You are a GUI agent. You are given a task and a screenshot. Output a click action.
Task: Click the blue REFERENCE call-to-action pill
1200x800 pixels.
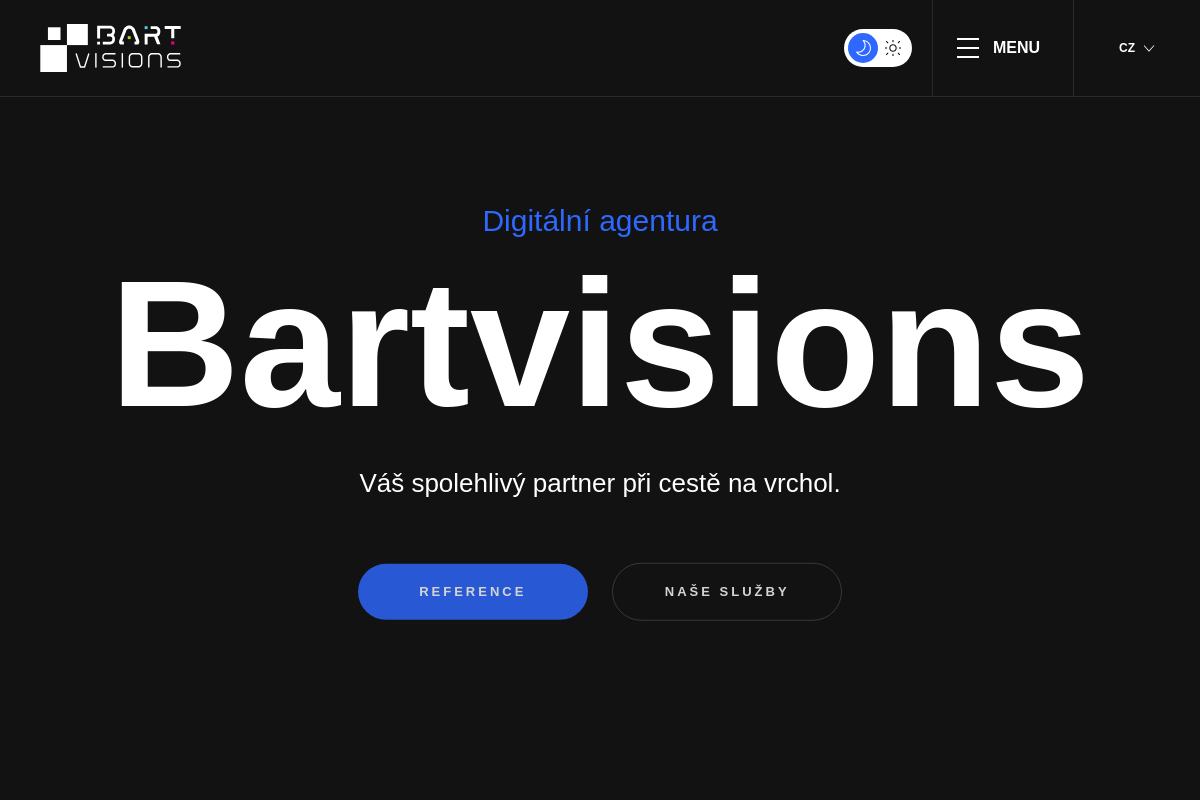point(472,591)
